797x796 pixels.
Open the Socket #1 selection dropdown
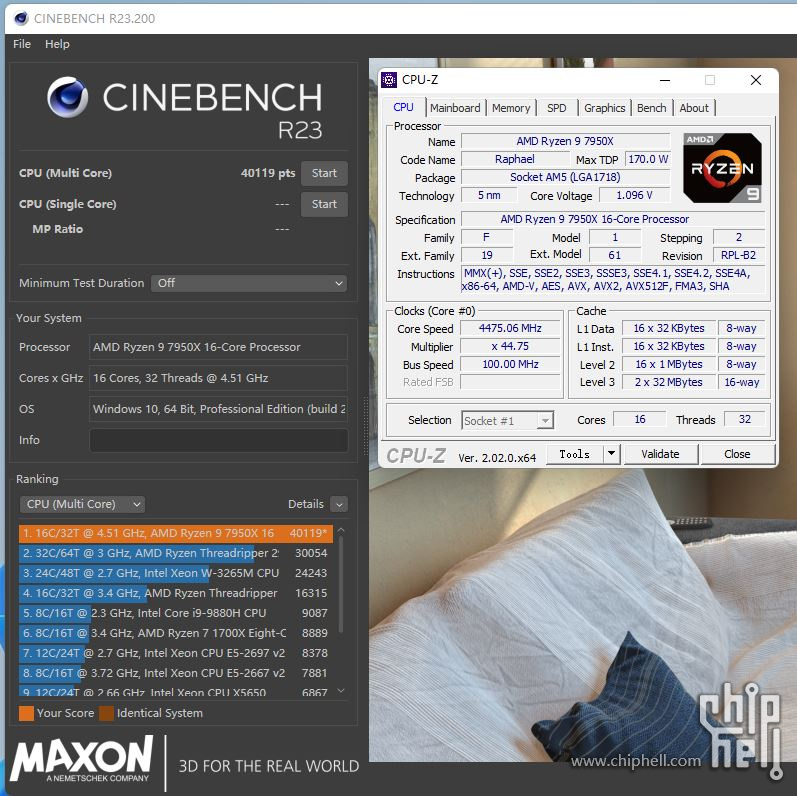coord(507,420)
